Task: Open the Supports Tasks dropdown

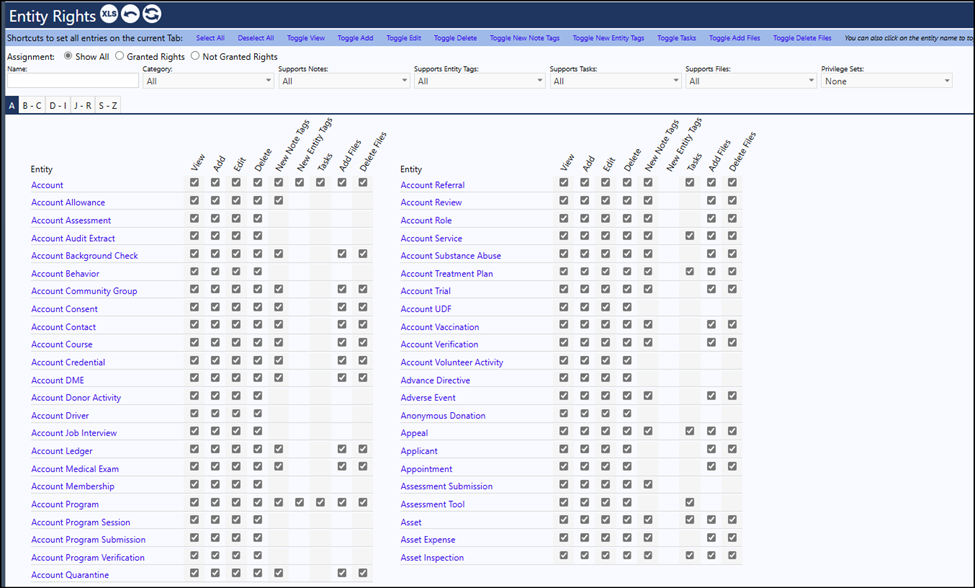Action: pos(615,81)
